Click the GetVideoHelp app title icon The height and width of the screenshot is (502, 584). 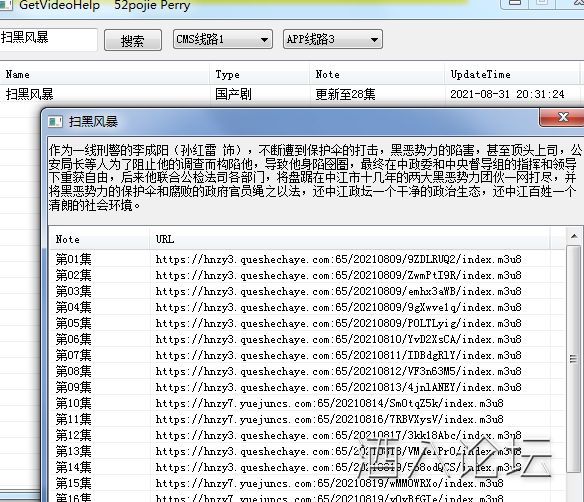click(x=6, y=5)
